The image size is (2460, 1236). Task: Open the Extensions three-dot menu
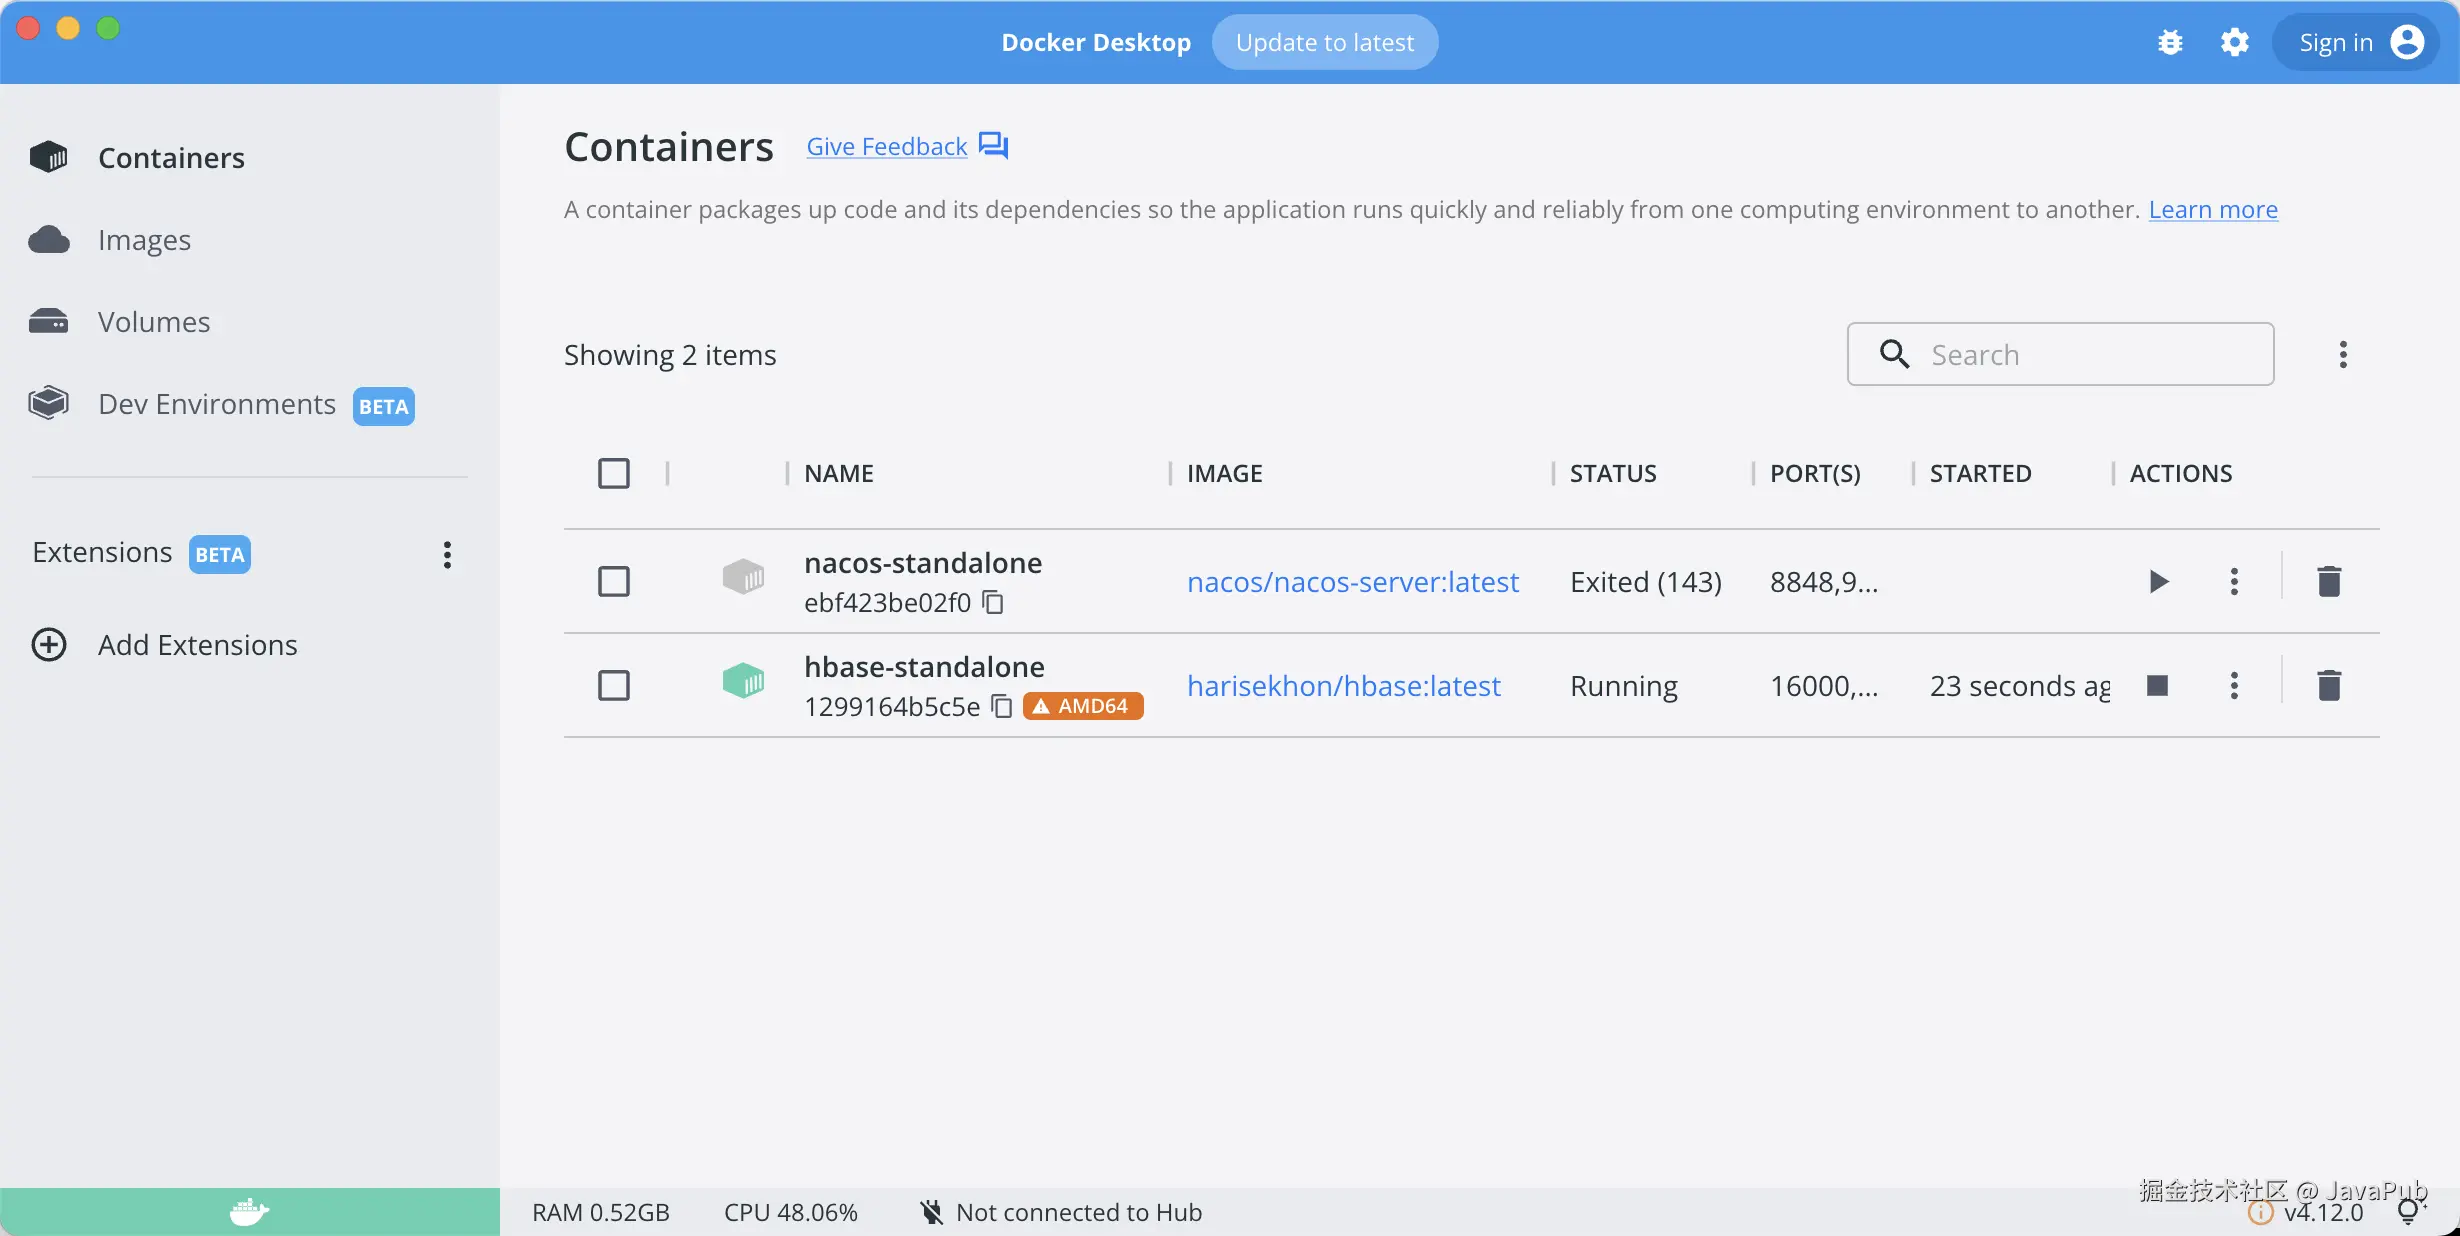tap(447, 554)
